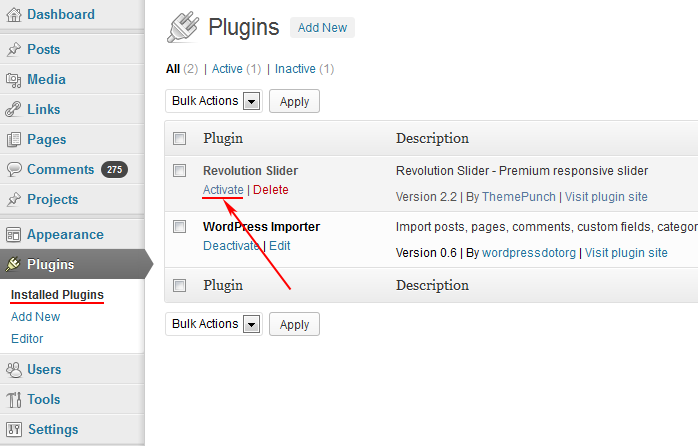Image resolution: width=698 pixels, height=446 pixels.
Task: Click the Pages icon in sidebar
Action: (x=14, y=140)
